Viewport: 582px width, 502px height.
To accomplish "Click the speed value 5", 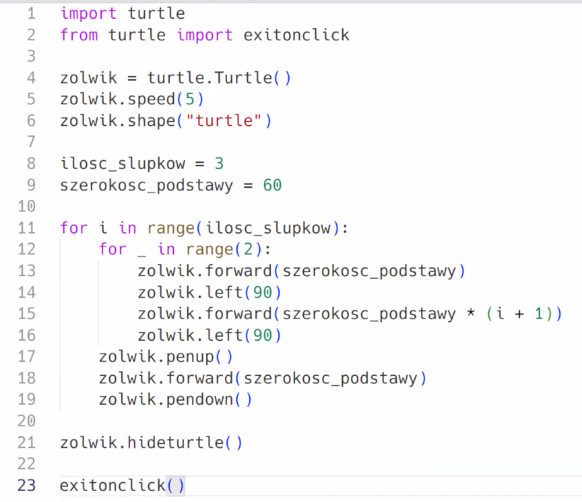I will [x=190, y=99].
